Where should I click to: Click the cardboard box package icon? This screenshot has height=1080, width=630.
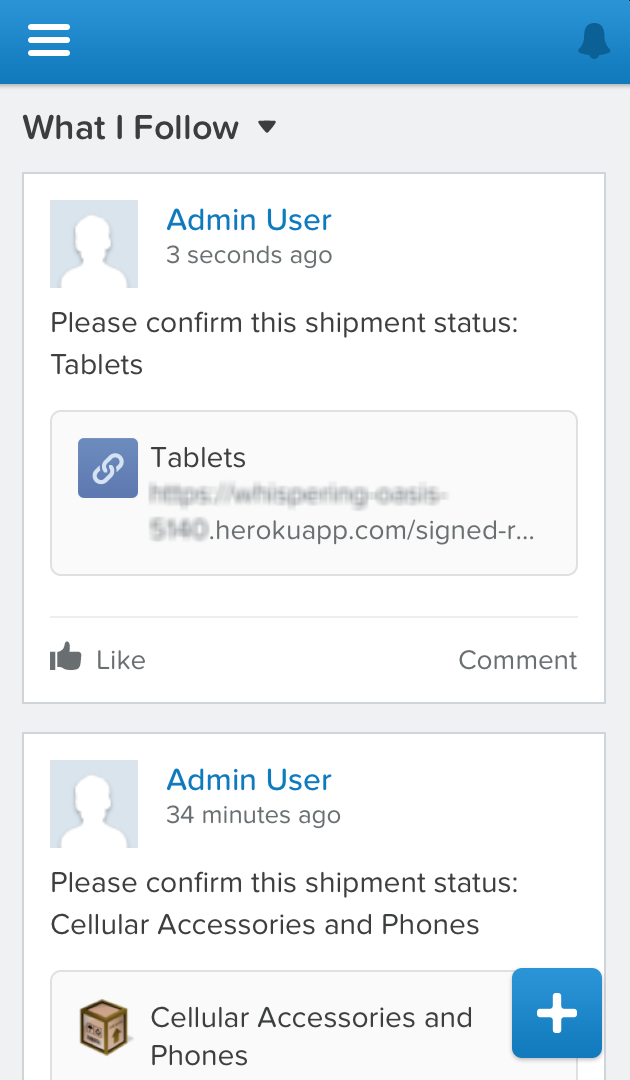[x=104, y=1028]
